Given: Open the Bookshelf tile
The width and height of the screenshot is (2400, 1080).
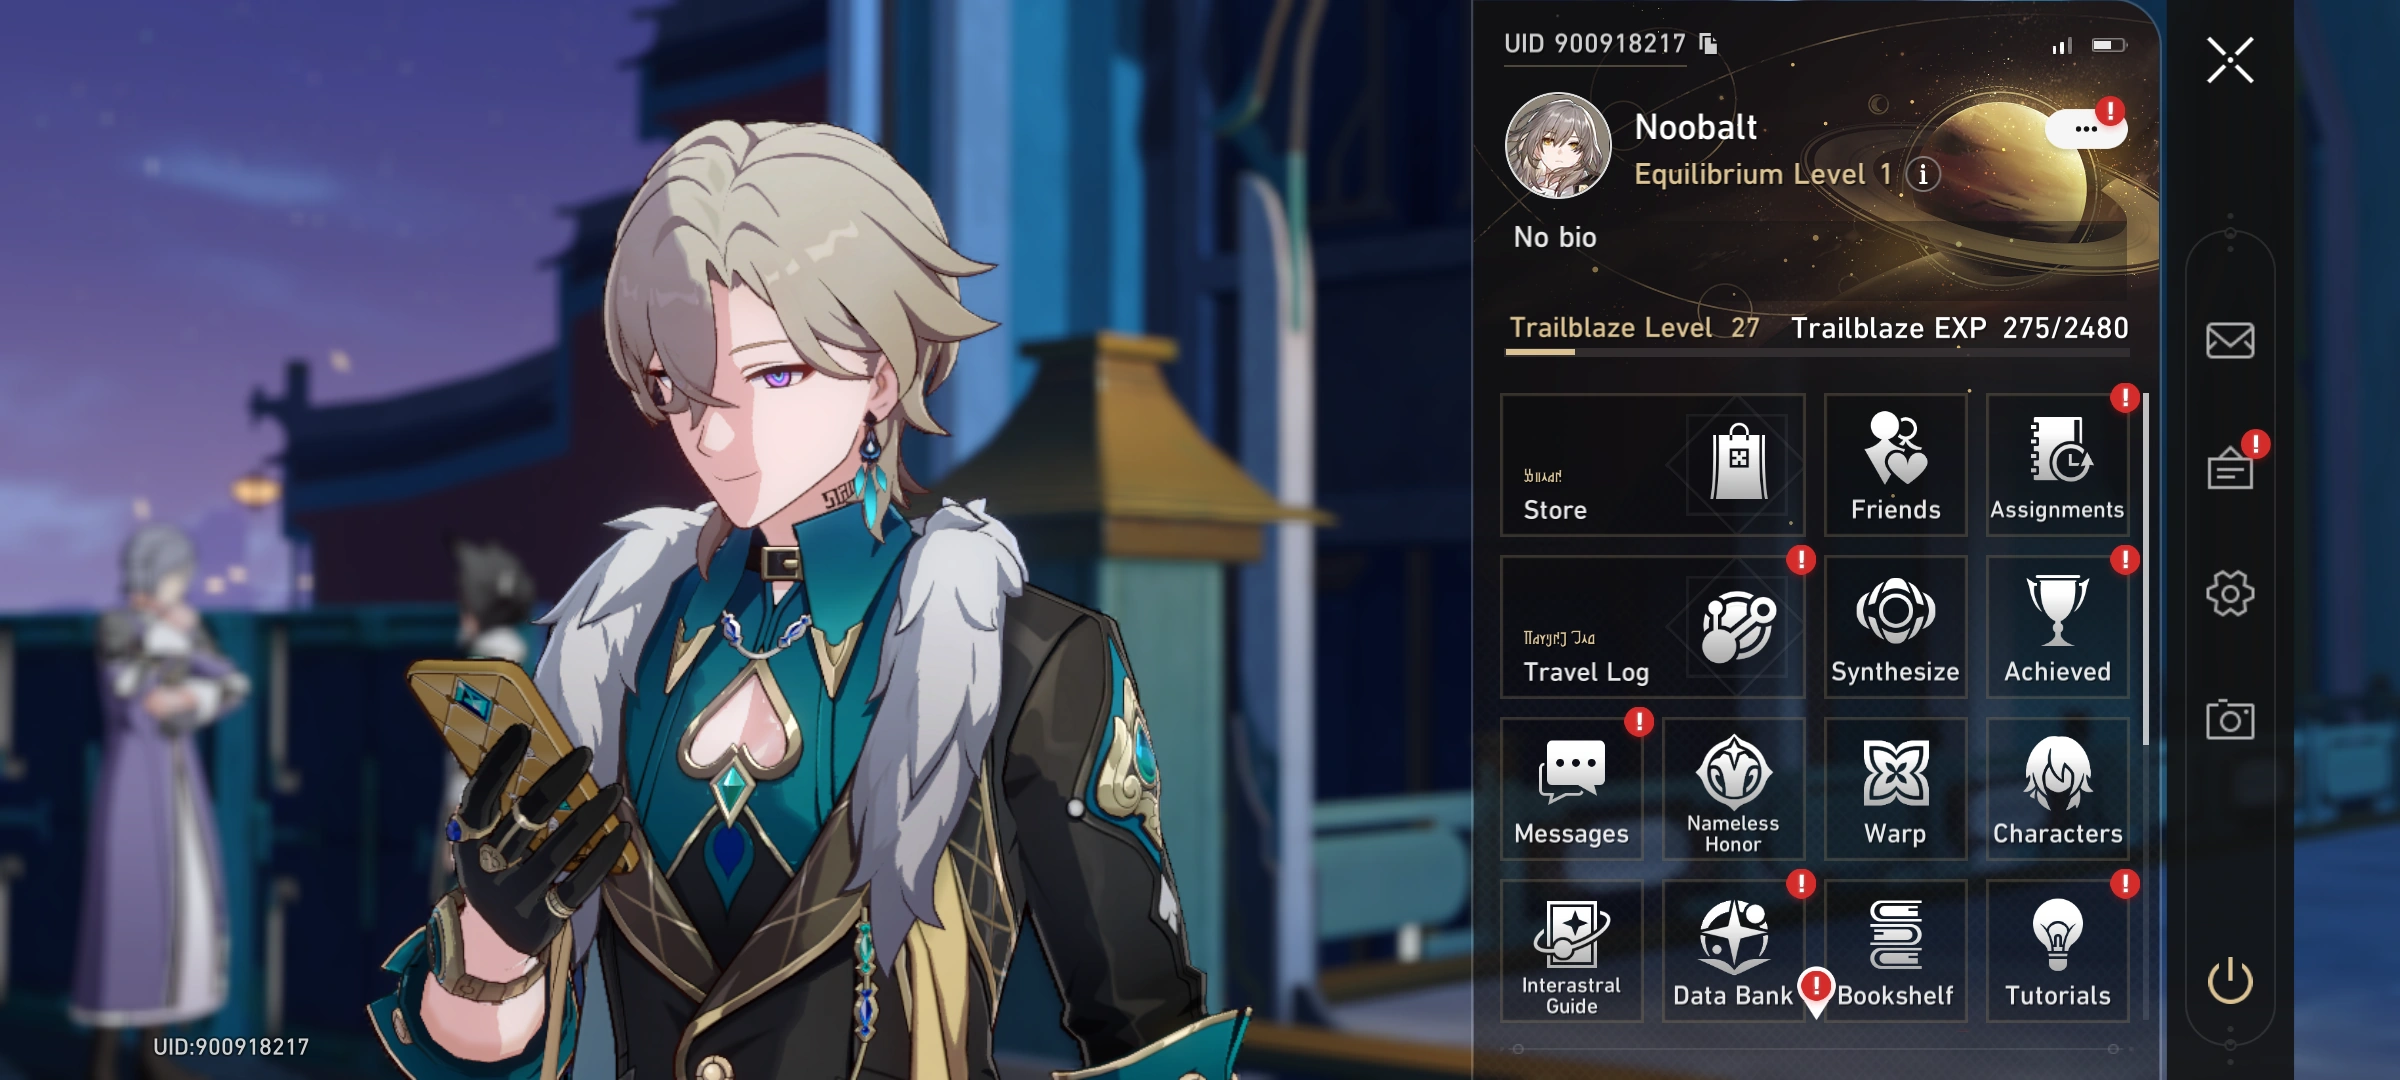Looking at the screenshot, I should click(1895, 951).
